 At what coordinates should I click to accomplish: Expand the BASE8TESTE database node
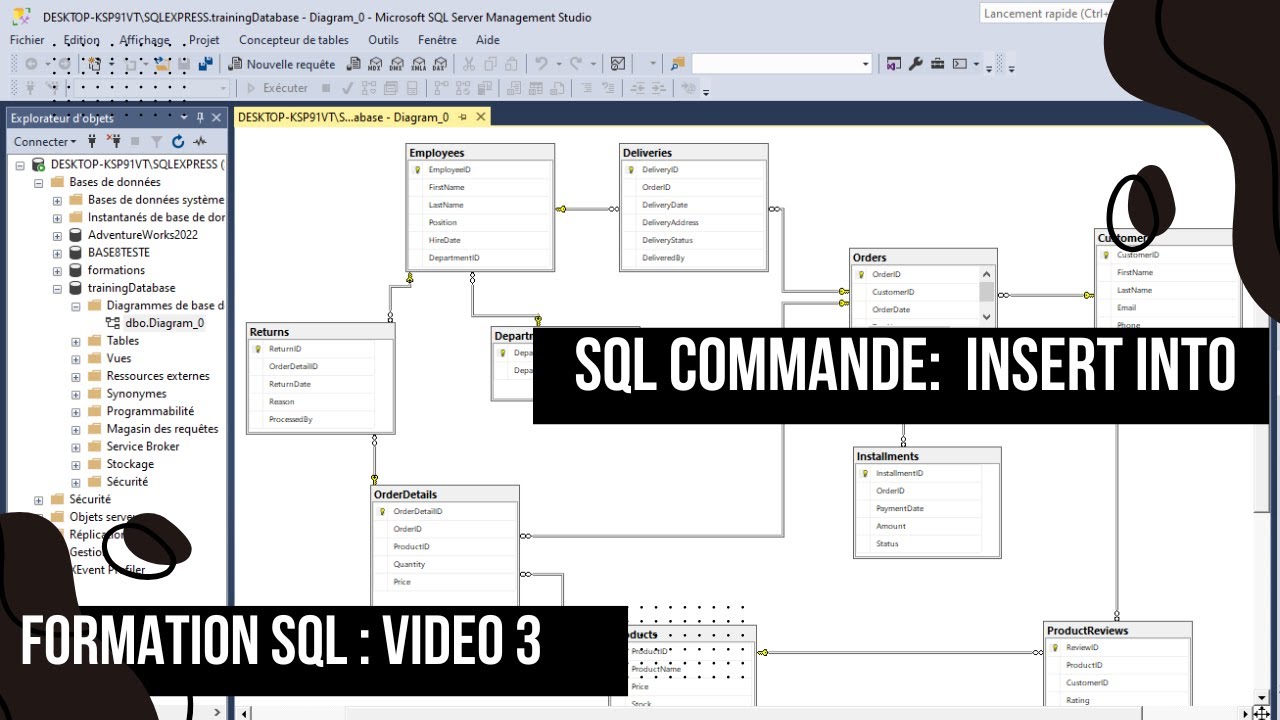pyautogui.click(x=57, y=253)
